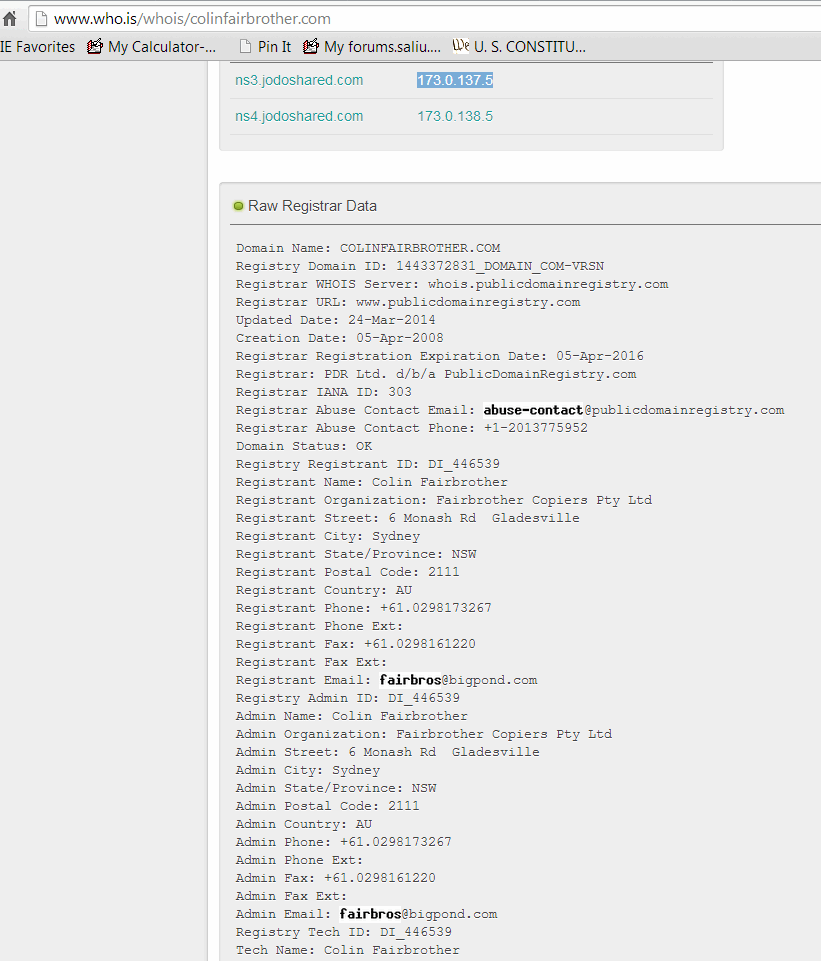Click Admin Street 6 Monash Rd
821x961 pixels.
click(388, 752)
